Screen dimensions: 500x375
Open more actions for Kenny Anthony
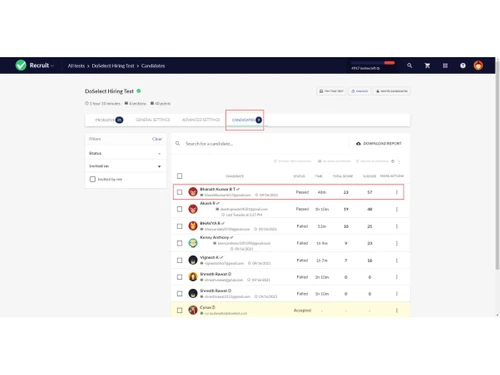pyautogui.click(x=397, y=243)
